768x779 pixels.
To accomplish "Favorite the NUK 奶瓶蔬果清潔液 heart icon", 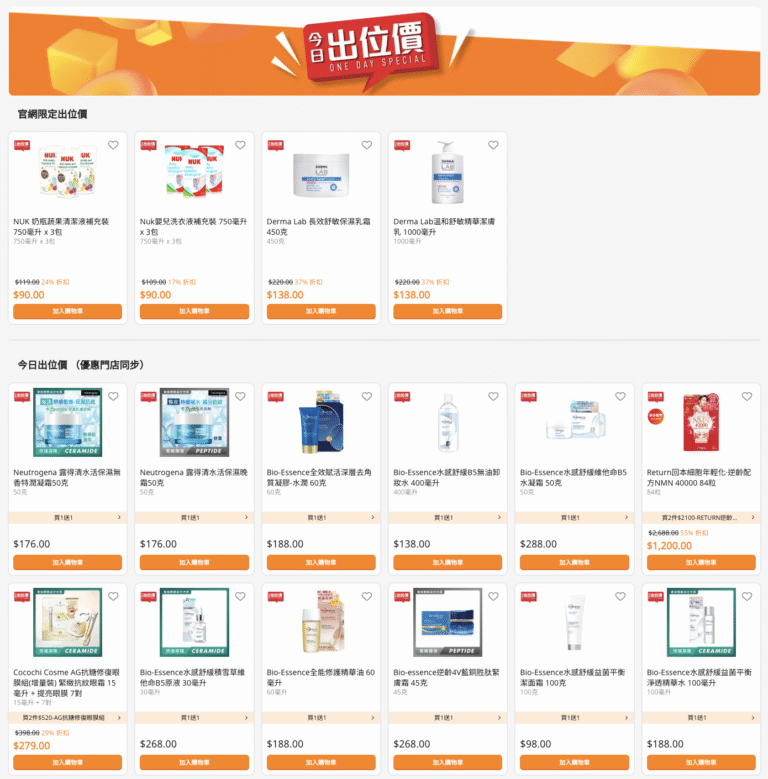I will pos(113,145).
